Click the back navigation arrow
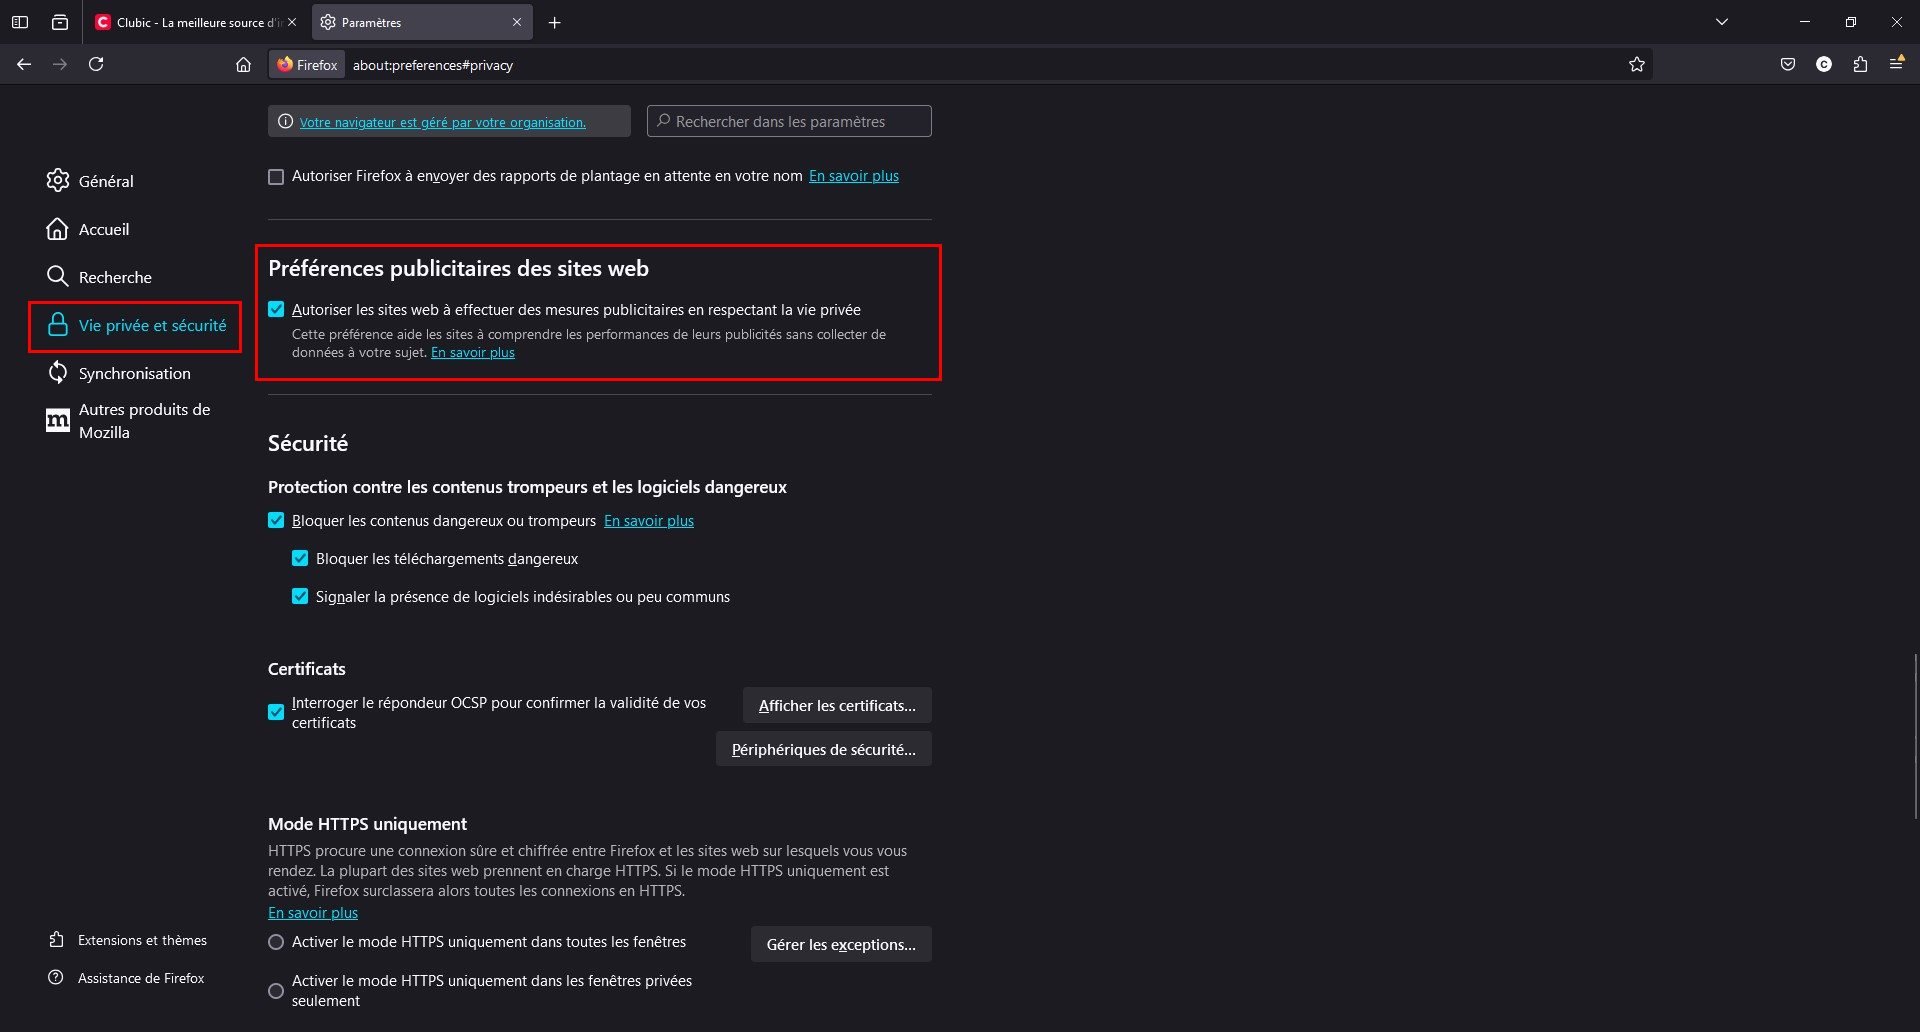The height and width of the screenshot is (1032, 1920). coord(24,64)
